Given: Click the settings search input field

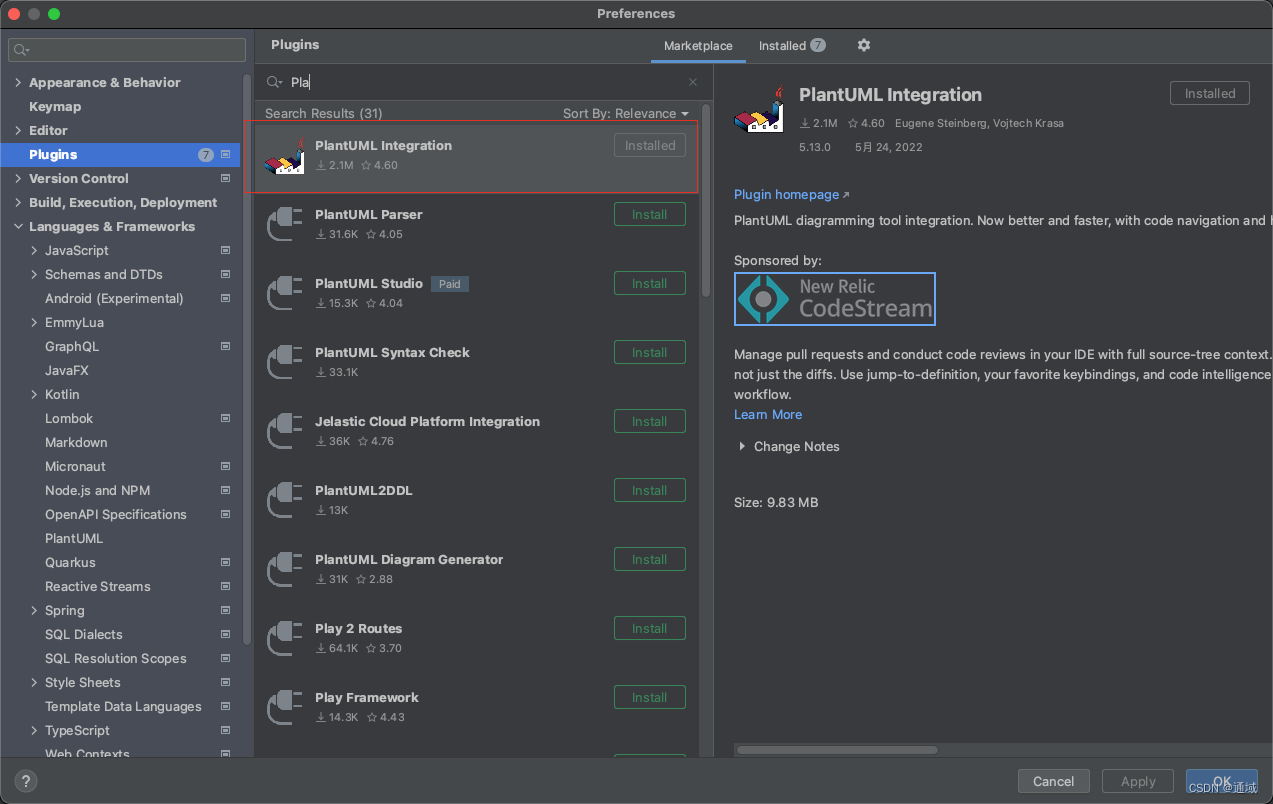Looking at the screenshot, I should tap(127, 50).
